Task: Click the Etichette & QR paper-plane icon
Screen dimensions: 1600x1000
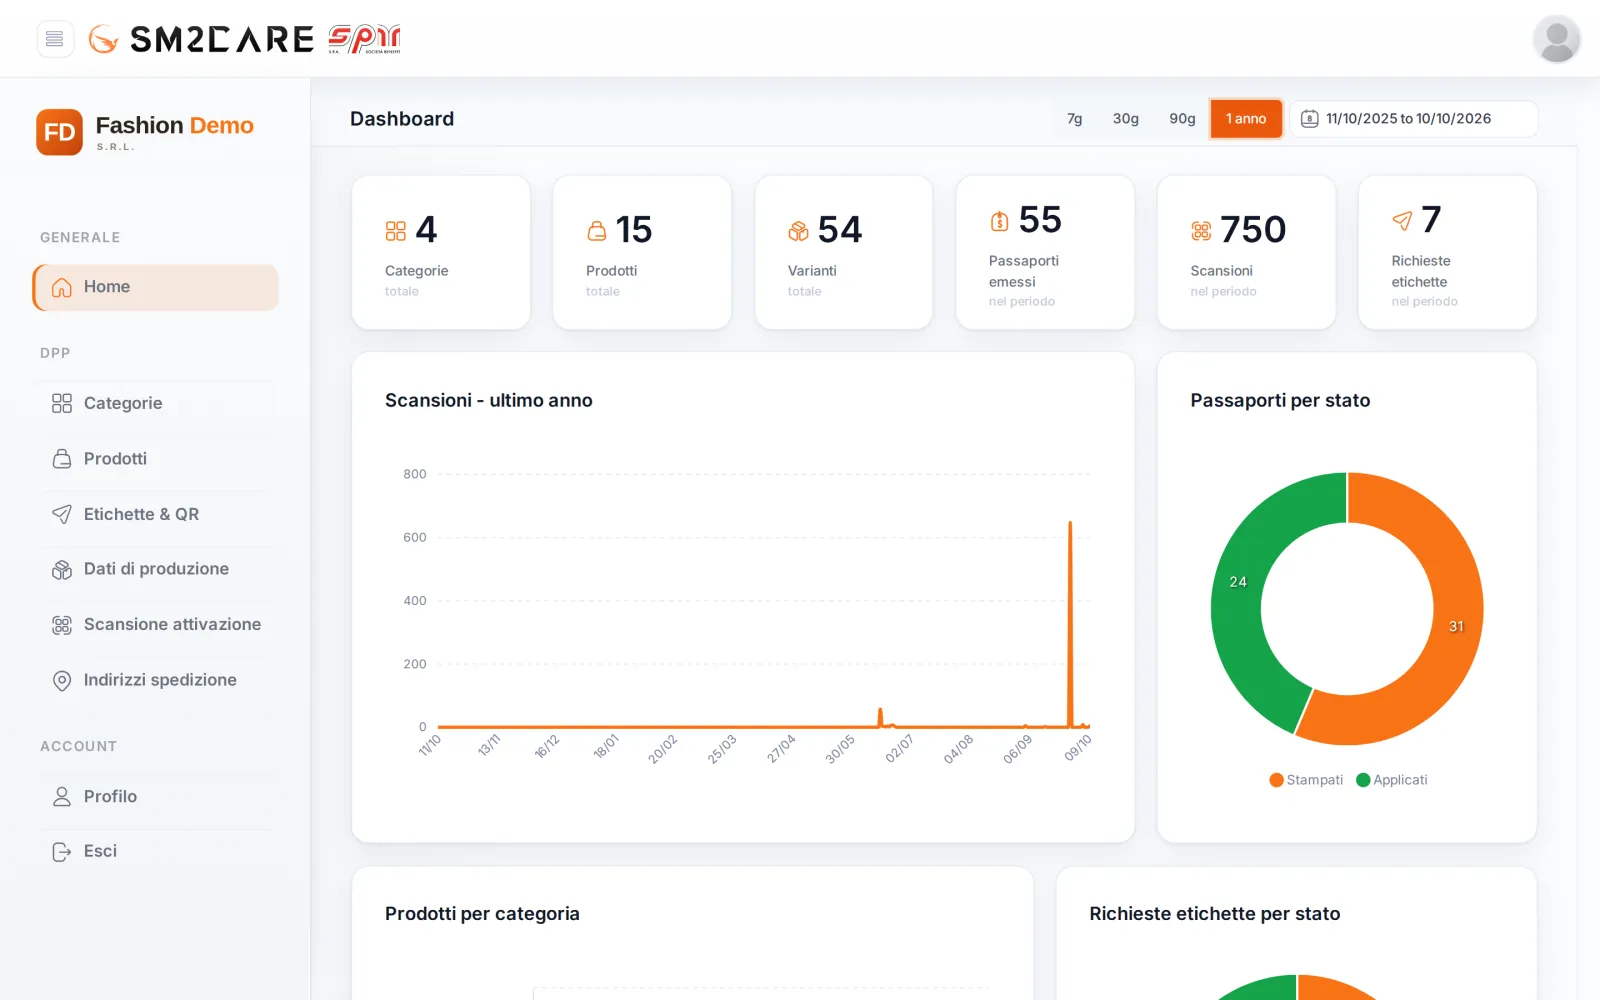Action: click(62, 514)
